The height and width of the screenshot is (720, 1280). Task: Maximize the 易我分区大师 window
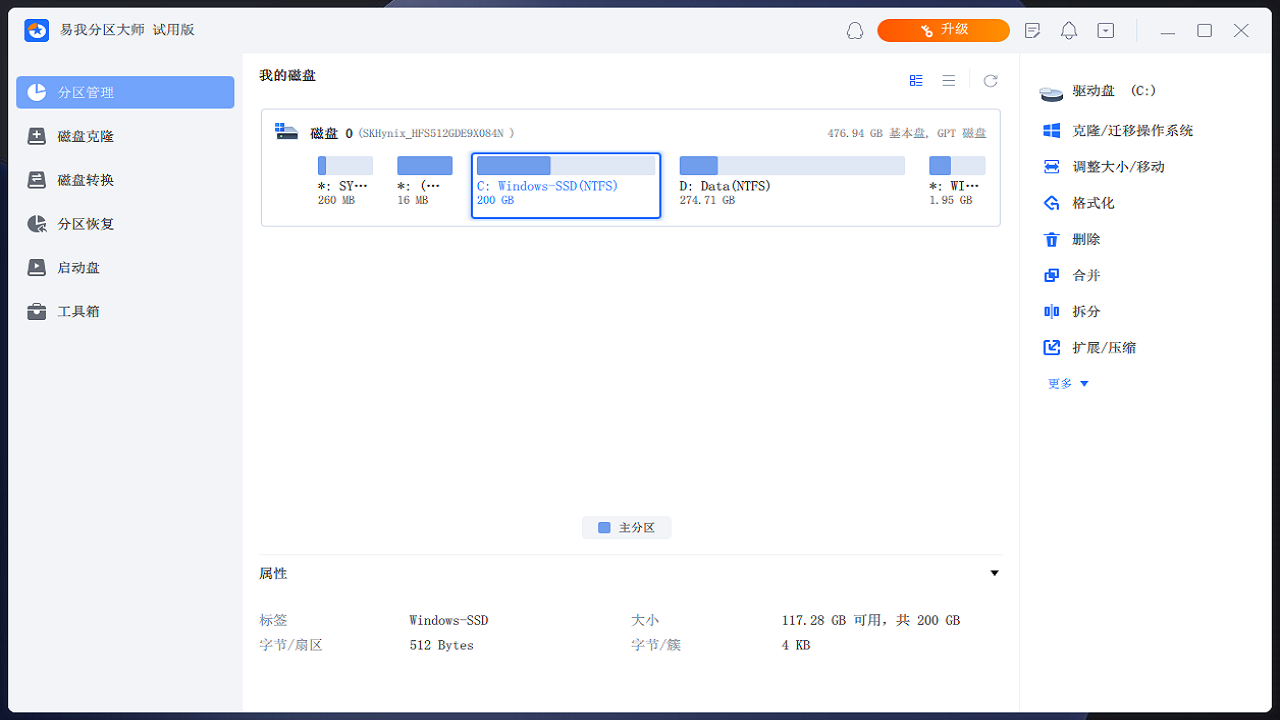point(1205,31)
